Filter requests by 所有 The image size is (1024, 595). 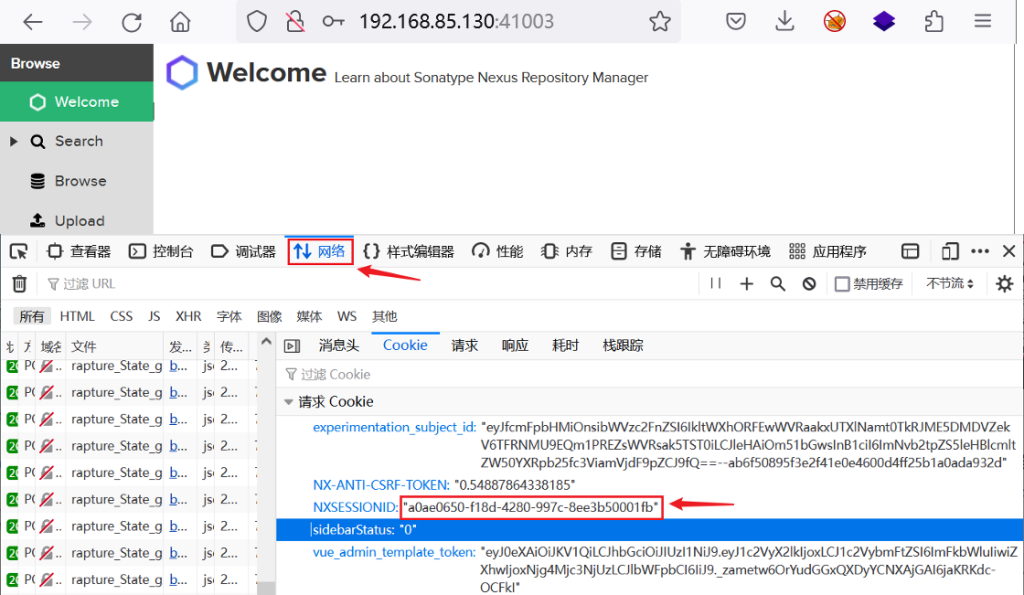[x=31, y=317]
